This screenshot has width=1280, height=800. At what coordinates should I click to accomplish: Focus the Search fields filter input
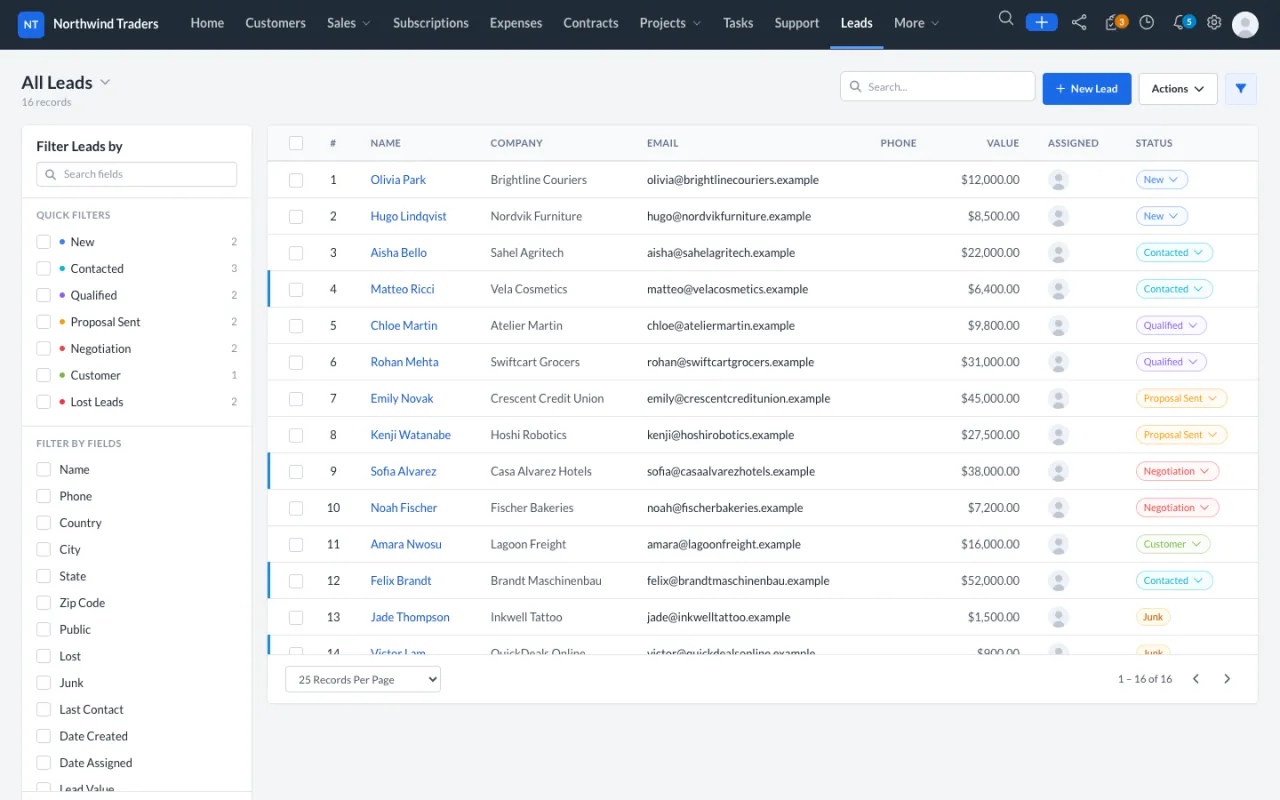[137, 174]
